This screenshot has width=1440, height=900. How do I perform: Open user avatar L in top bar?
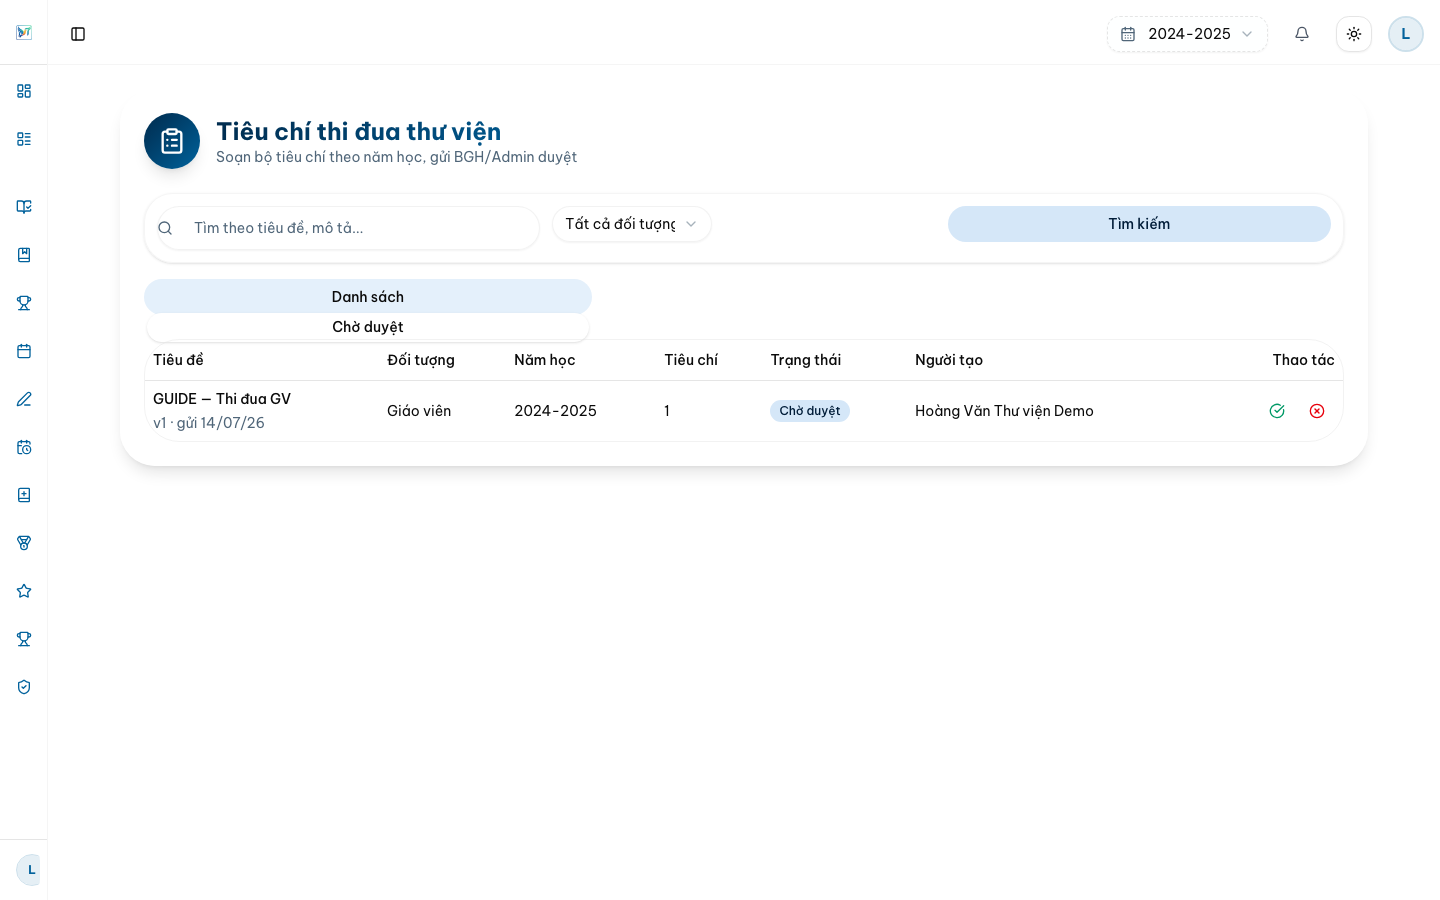click(1406, 34)
